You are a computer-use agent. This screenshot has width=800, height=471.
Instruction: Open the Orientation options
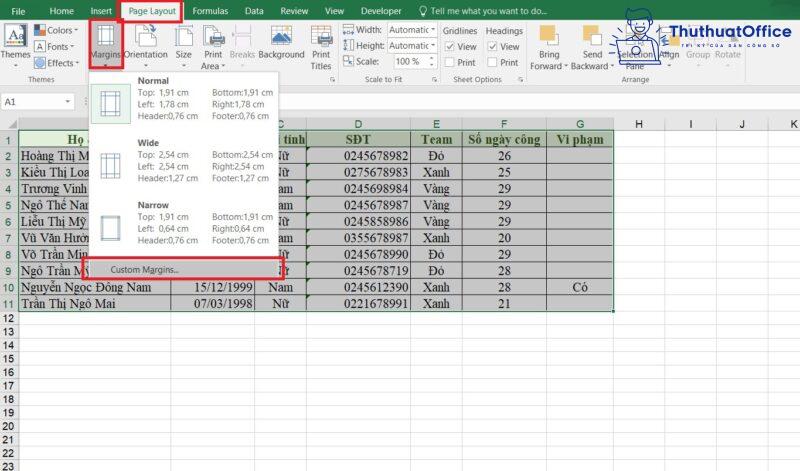pos(145,46)
